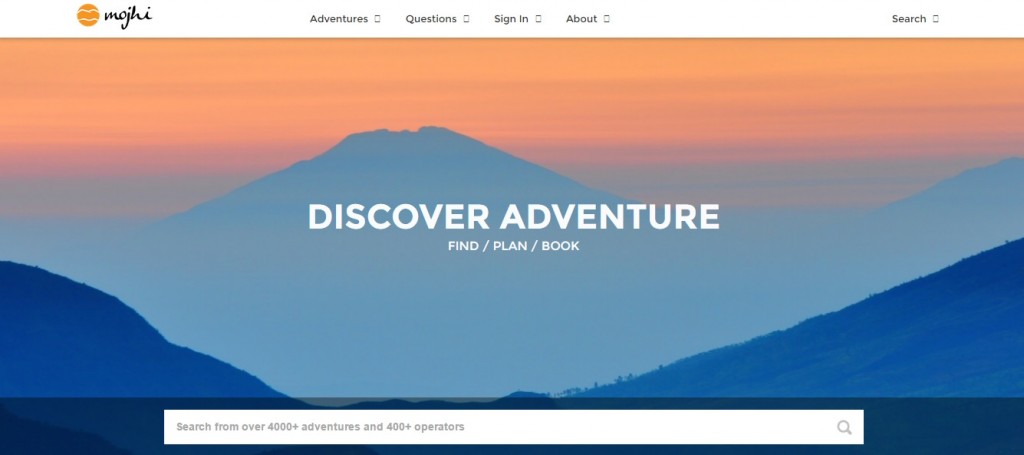Click the small icon next to Search
This screenshot has height=455, width=1024.
(x=936, y=19)
